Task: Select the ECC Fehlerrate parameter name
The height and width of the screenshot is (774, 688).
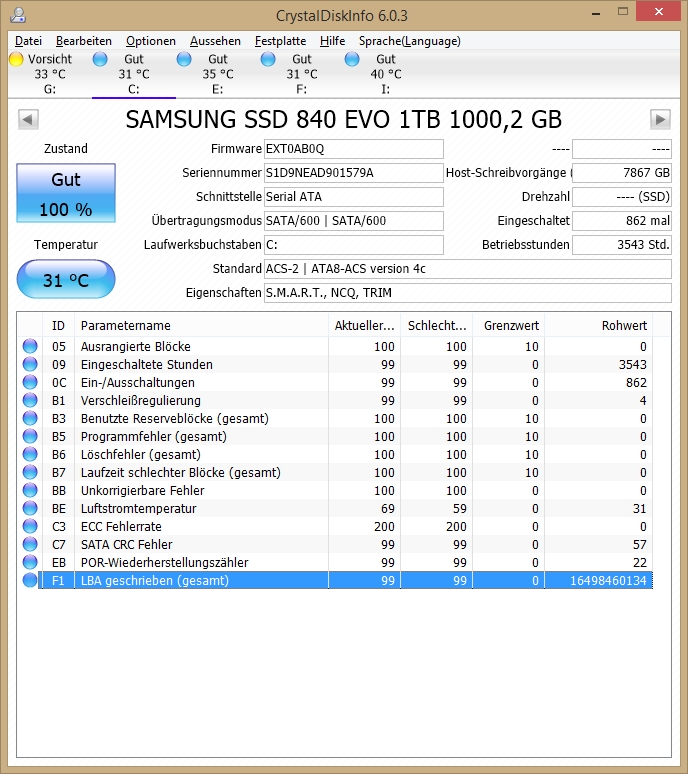Action: [x=121, y=526]
